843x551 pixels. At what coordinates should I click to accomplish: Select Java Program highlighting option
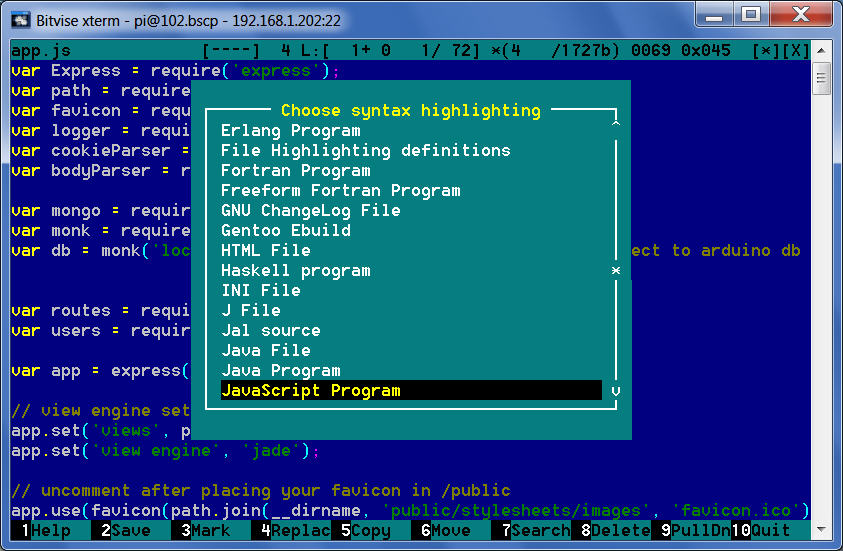point(280,371)
